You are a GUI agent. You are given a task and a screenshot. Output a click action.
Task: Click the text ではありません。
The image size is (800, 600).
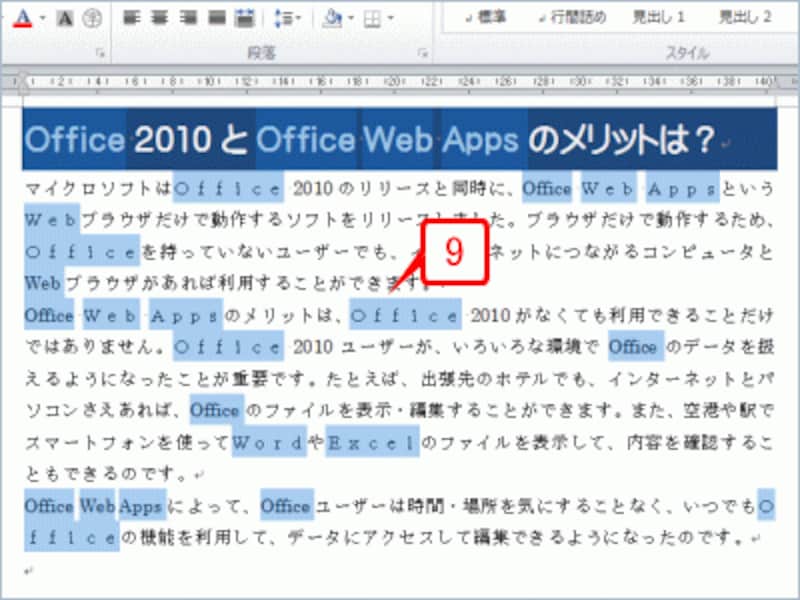(x=95, y=347)
